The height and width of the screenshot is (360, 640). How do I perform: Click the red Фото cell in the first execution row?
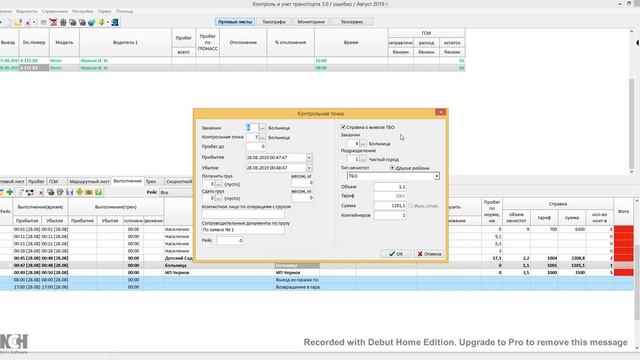coord(623,229)
